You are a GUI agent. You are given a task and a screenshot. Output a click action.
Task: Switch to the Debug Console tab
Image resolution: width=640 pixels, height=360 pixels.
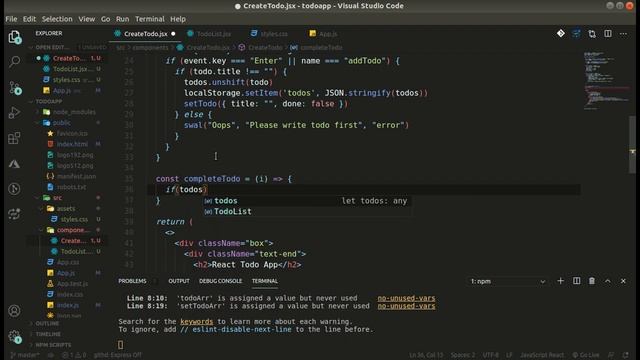coord(220,281)
